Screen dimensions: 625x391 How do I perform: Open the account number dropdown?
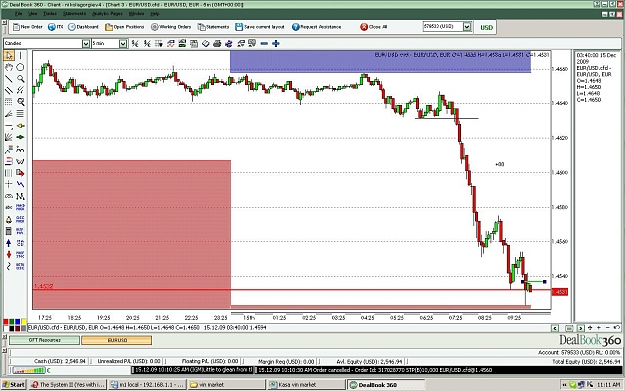point(467,27)
